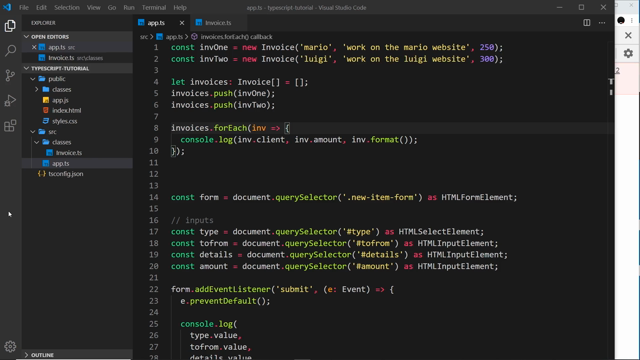Click the EXPLORER panel title
This screenshot has height=360, width=640.
pyautogui.click(x=43, y=23)
